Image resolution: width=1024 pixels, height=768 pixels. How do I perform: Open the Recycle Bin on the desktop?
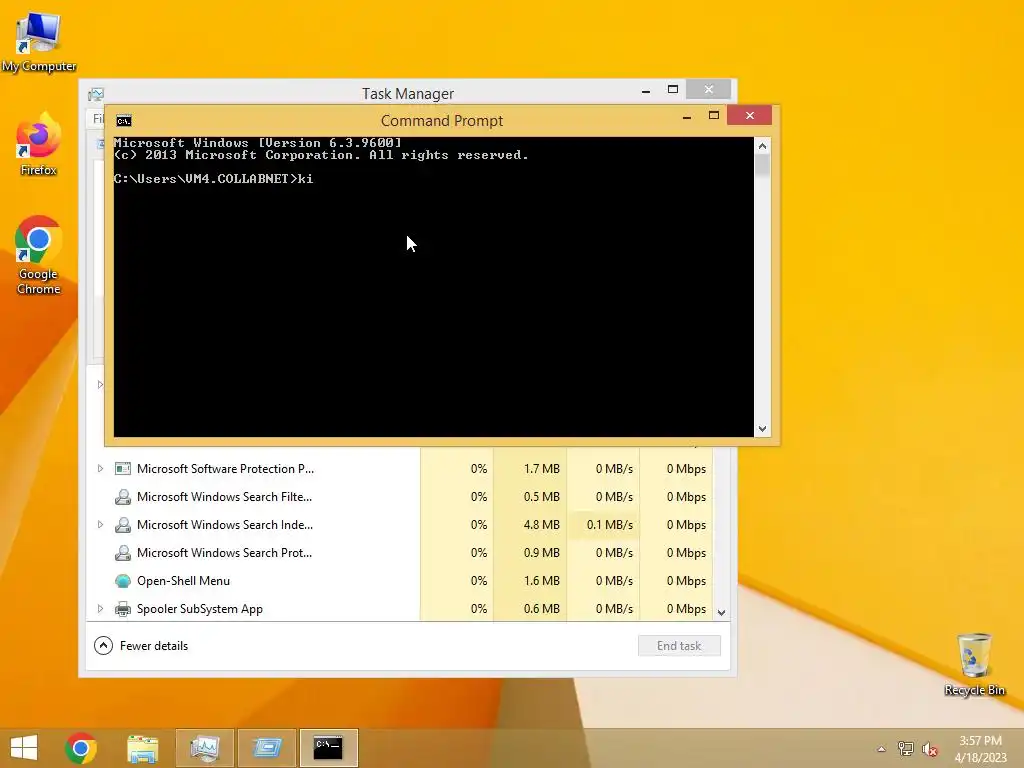[974, 665]
